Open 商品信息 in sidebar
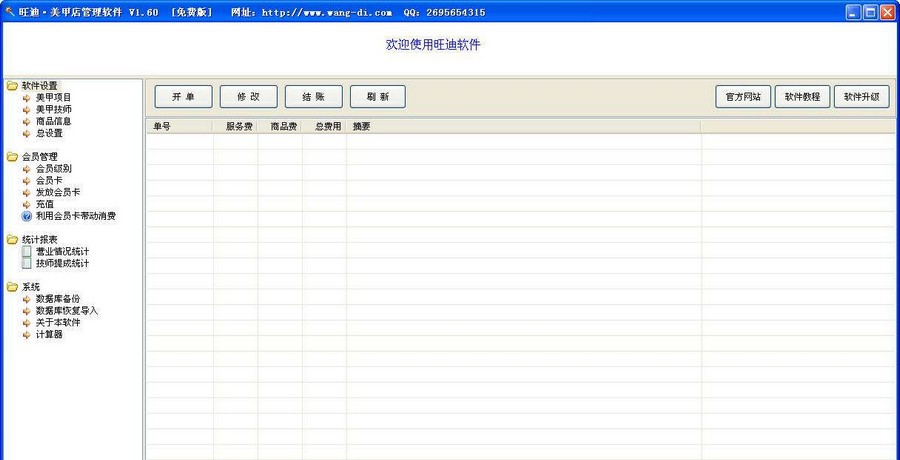The width and height of the screenshot is (900, 460). coord(53,122)
